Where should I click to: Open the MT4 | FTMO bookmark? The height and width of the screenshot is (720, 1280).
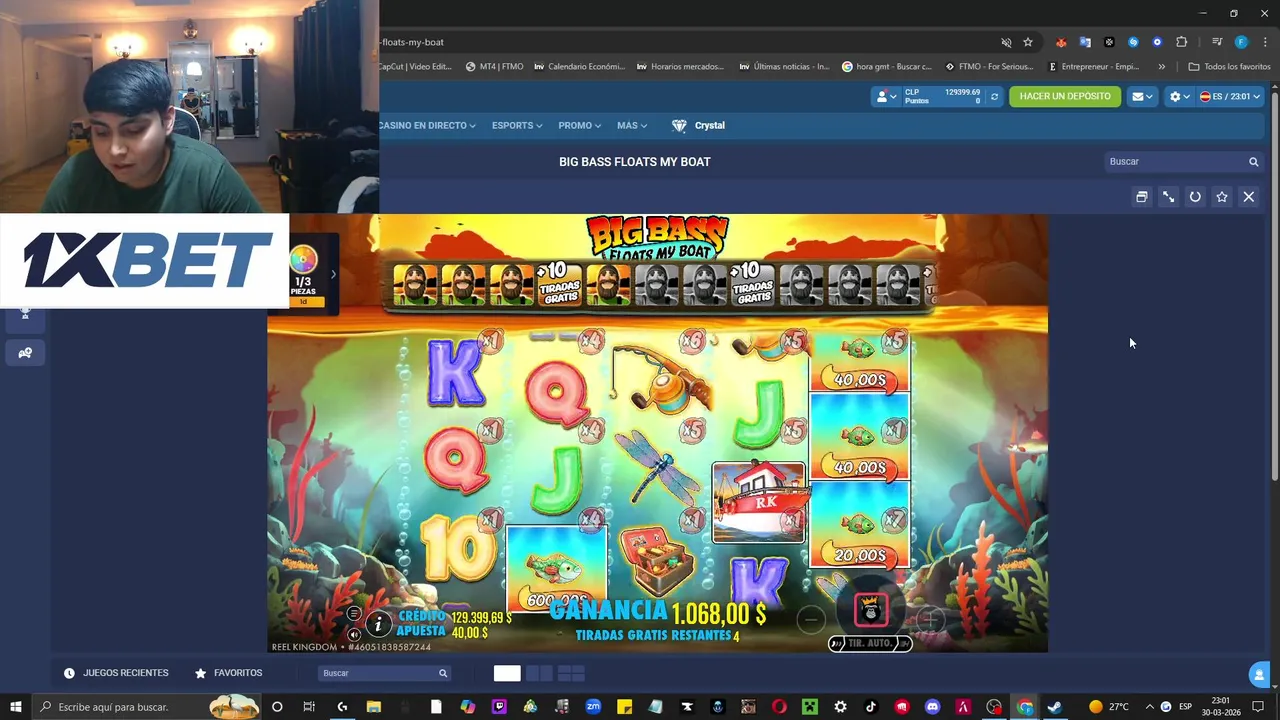tap(495, 67)
